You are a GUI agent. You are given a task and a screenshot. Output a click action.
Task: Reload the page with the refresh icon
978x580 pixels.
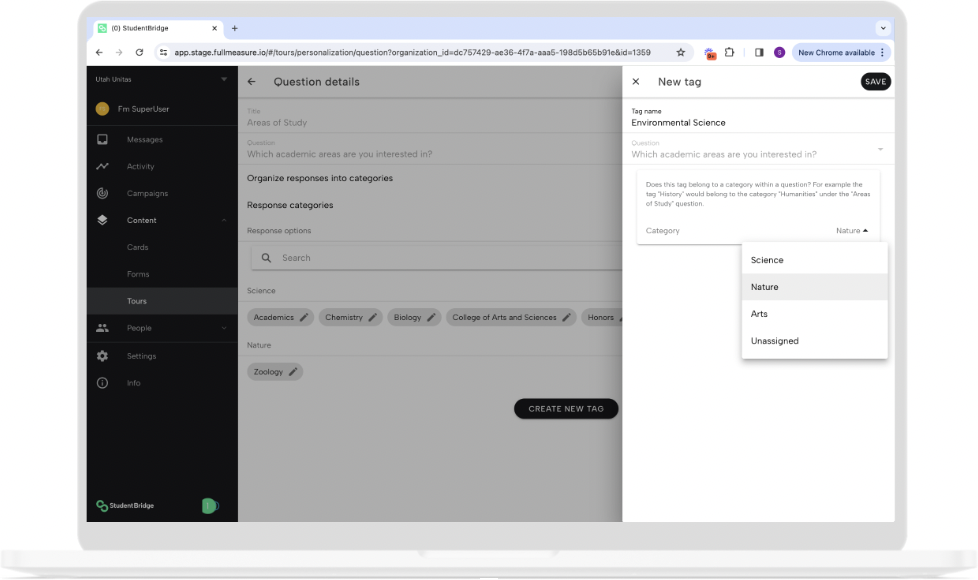[x=139, y=52]
